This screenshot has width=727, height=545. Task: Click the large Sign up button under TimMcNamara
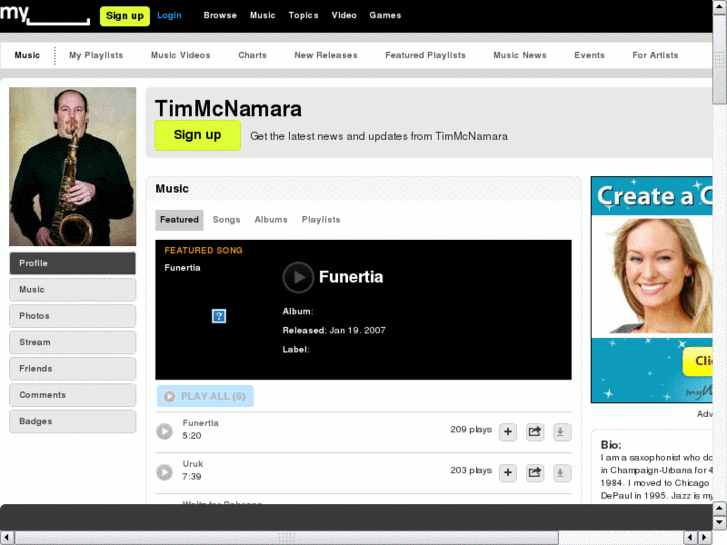(198, 135)
